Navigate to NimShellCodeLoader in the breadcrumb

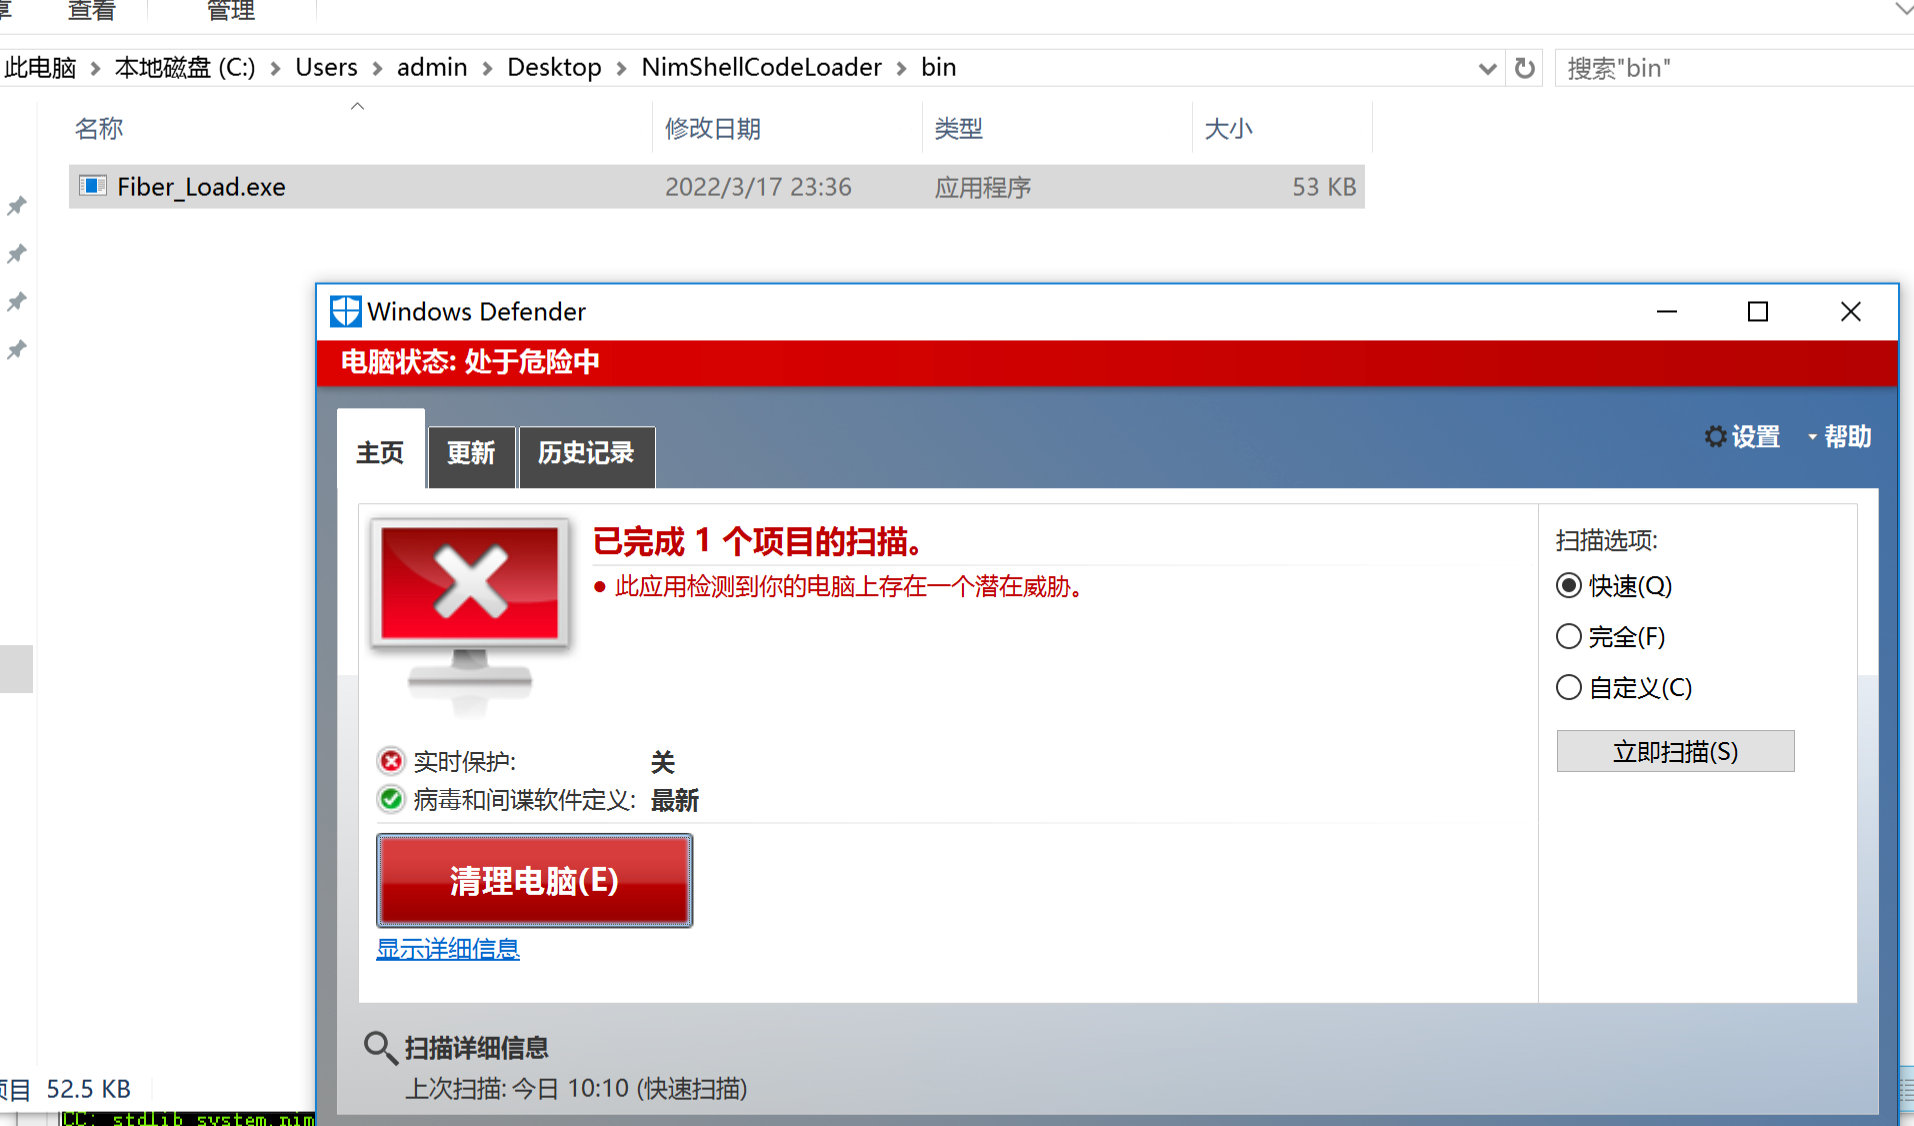tap(761, 67)
